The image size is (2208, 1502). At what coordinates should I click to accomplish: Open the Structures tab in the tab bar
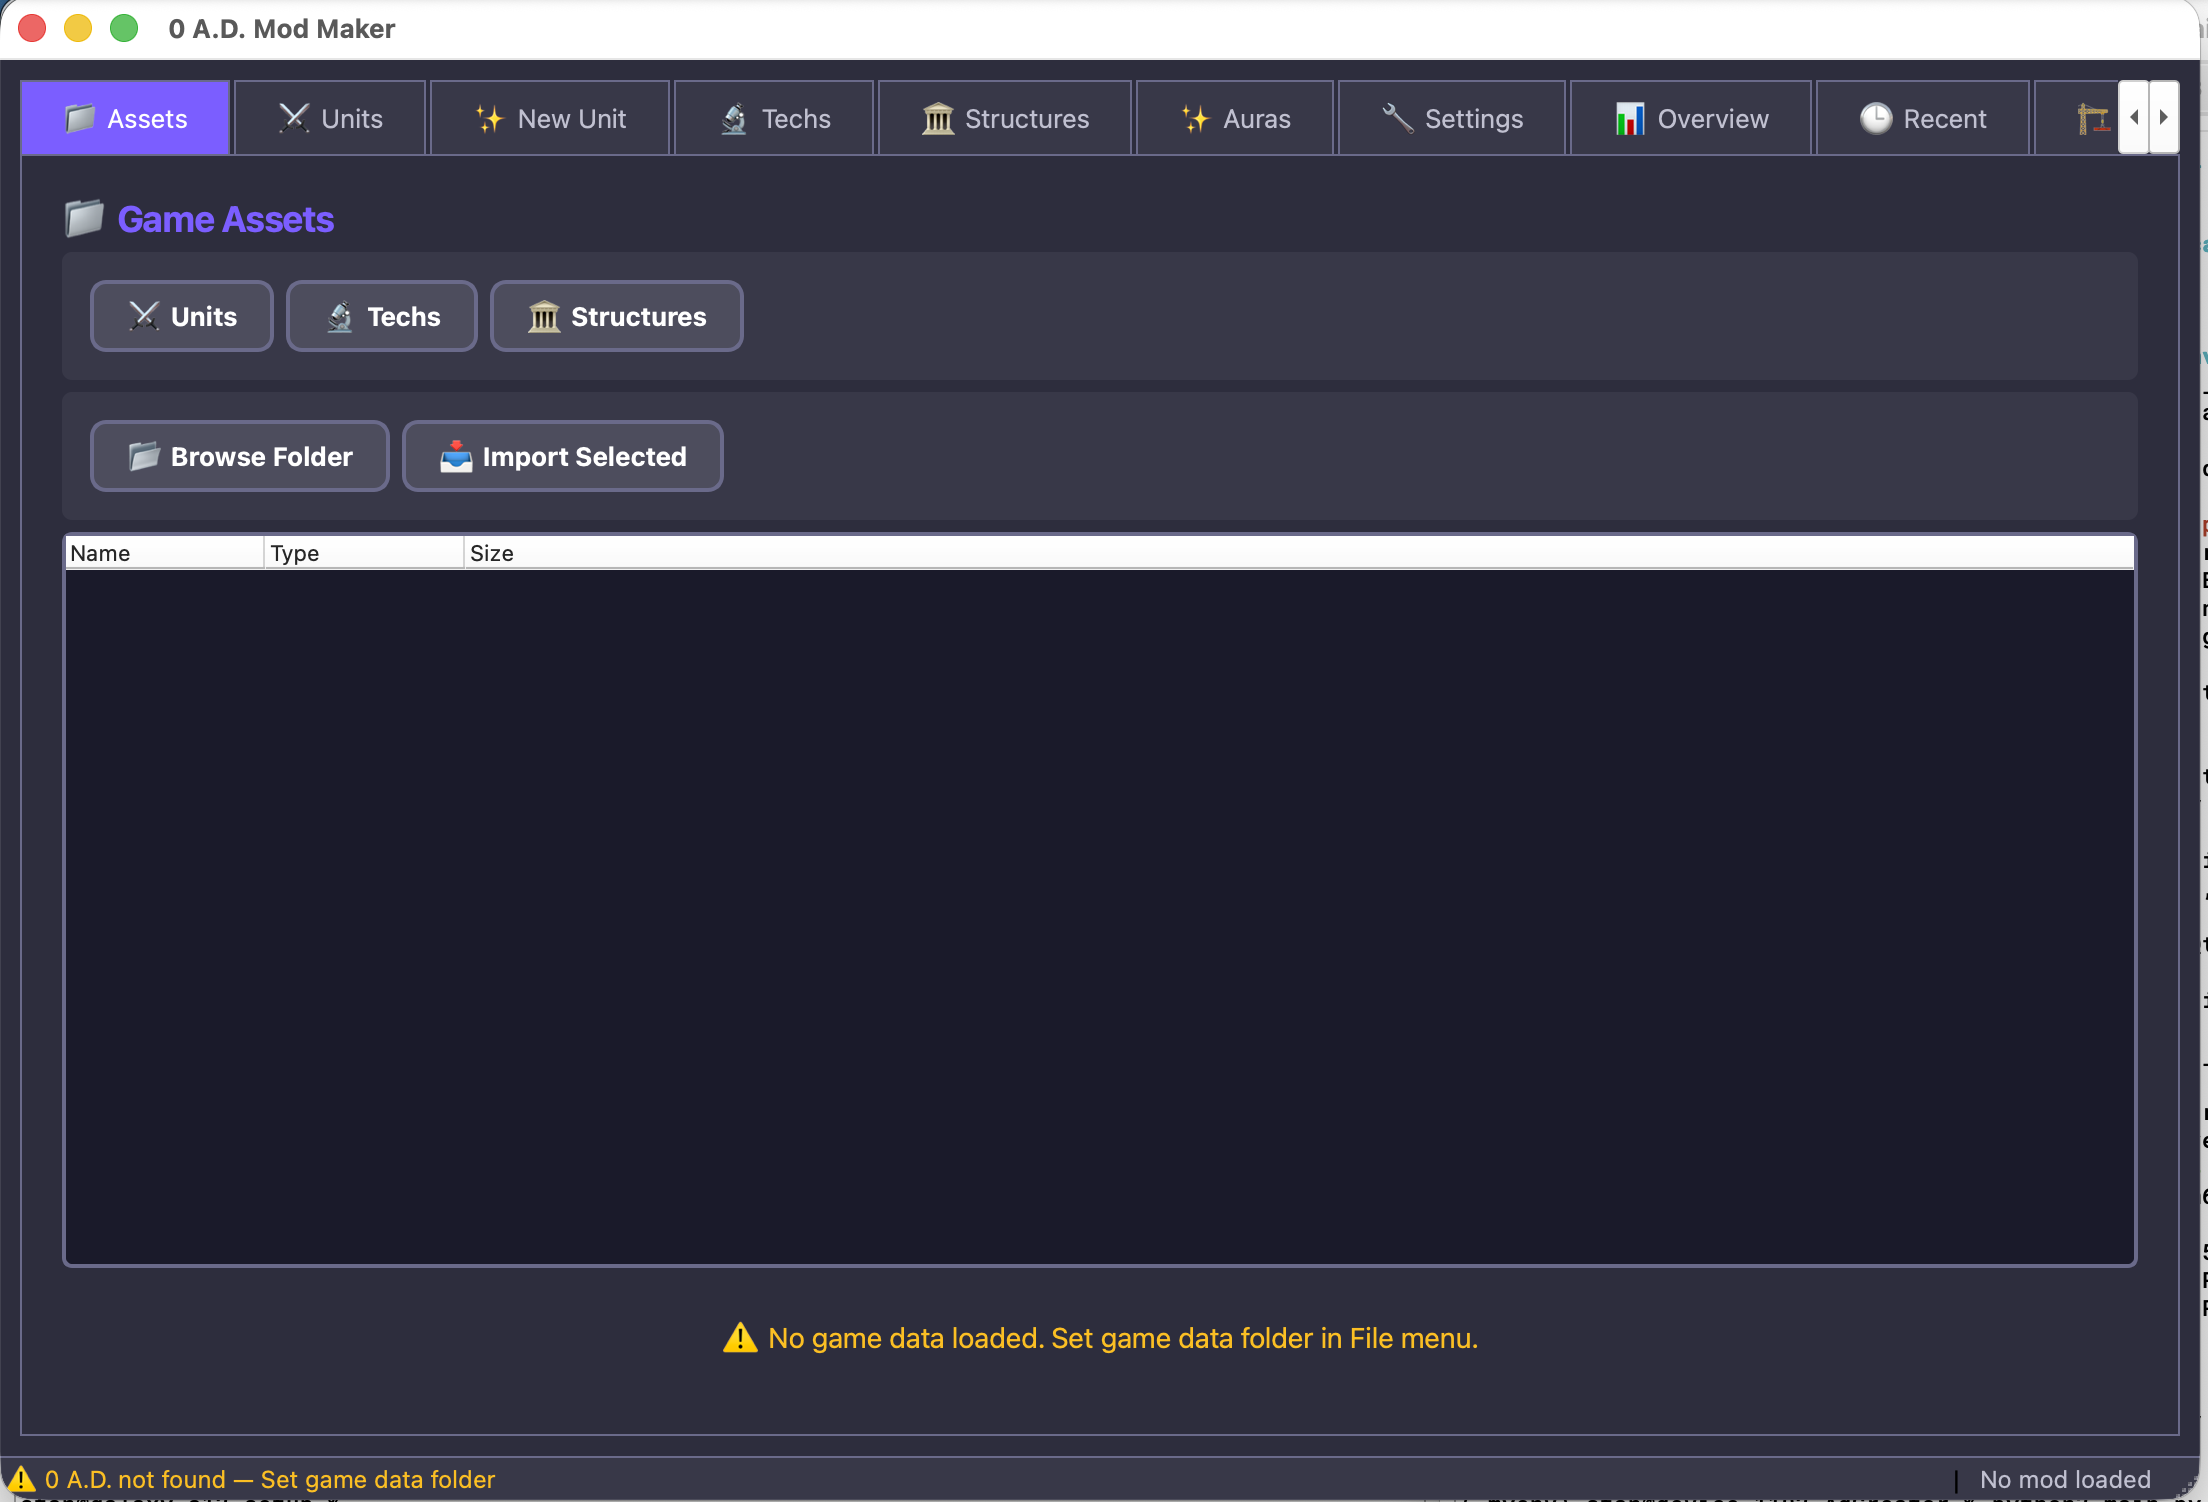[x=1005, y=118]
